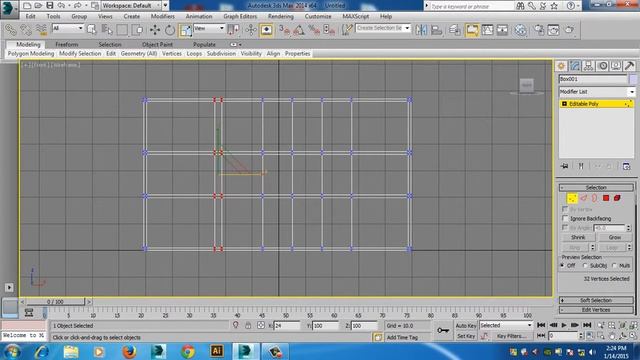
Task: Select the Multi preview selection radio
Action: pos(614,265)
